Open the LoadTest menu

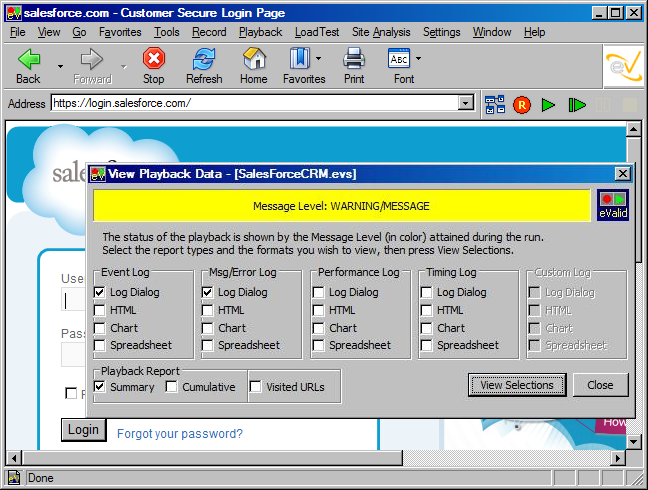[317, 32]
